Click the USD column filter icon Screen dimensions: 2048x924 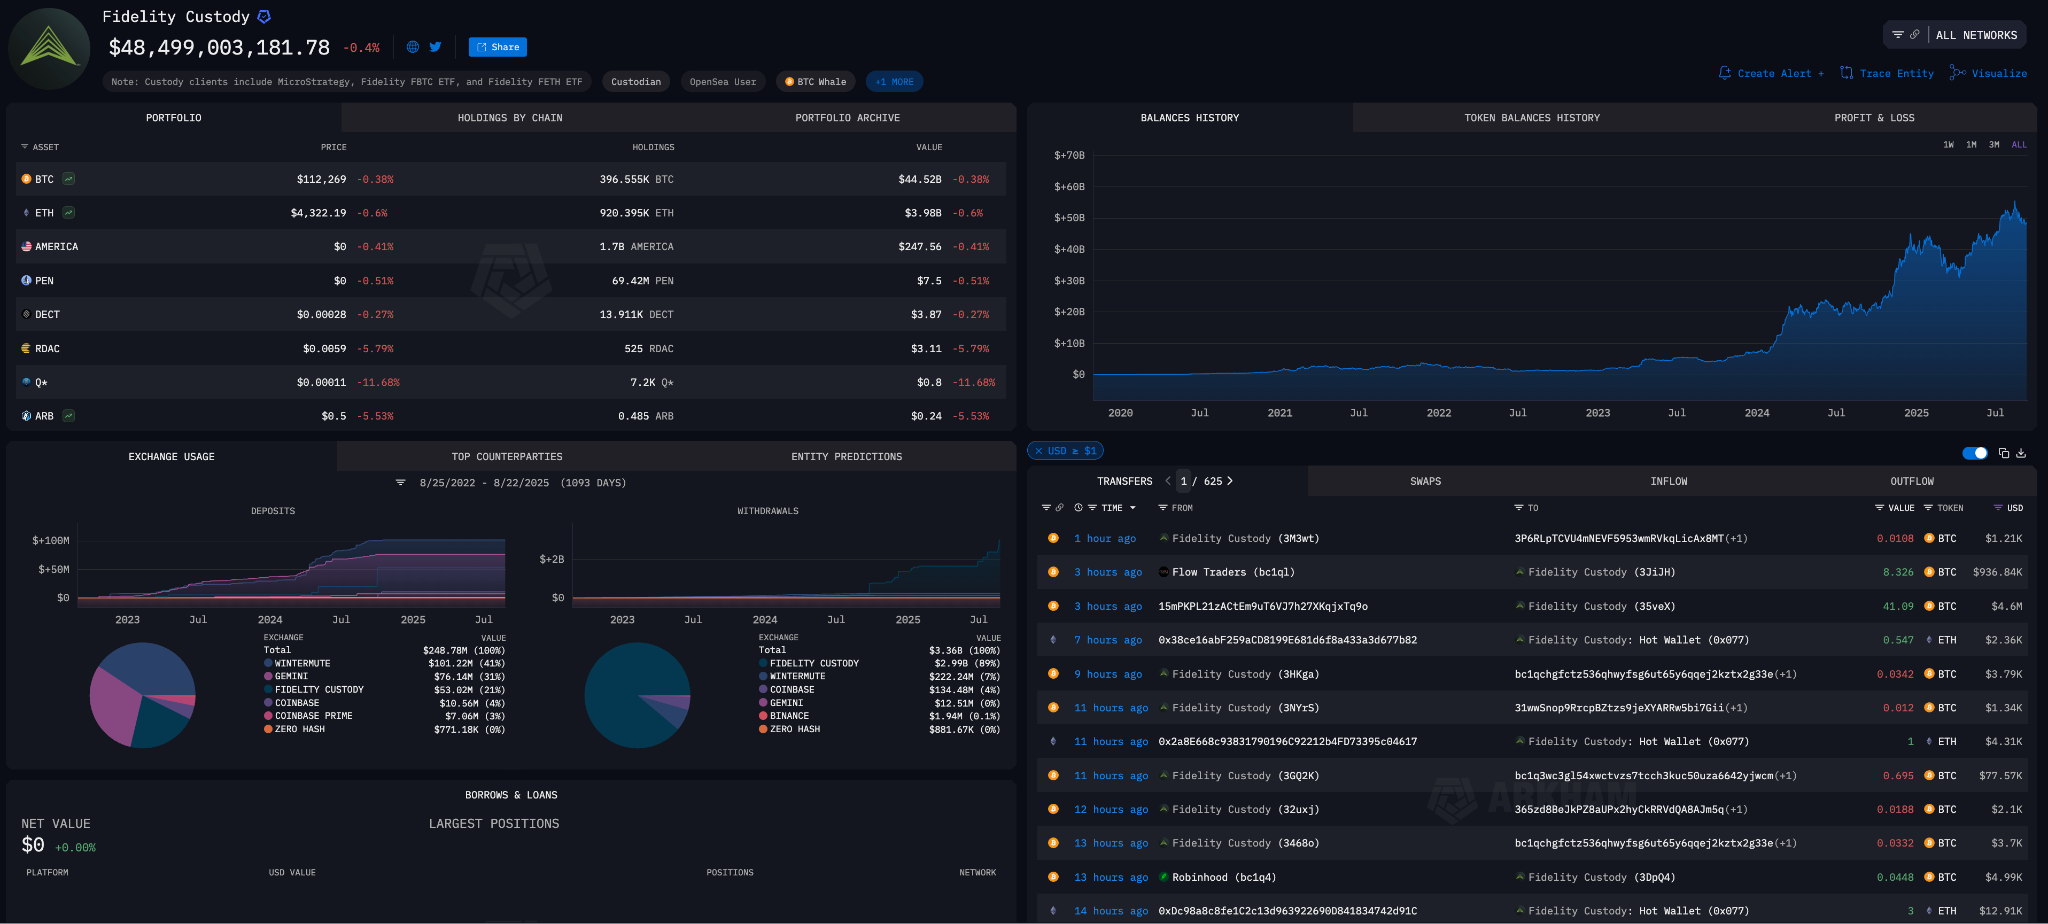pos(1998,508)
